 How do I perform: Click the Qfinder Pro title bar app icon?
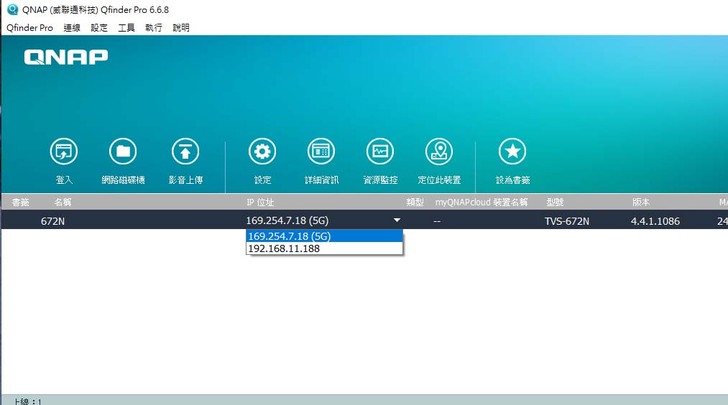pos(13,9)
